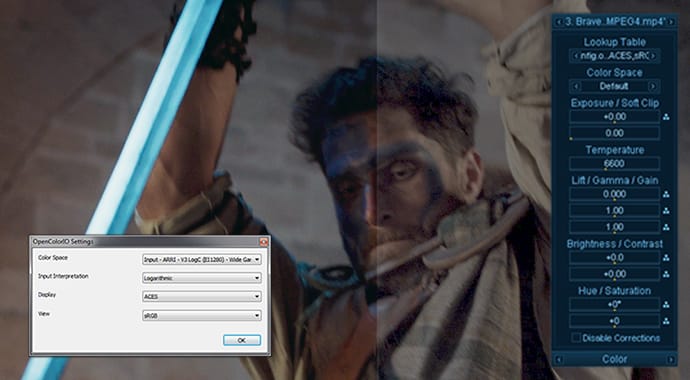The height and width of the screenshot is (380, 690).
Task: Click RGB channel icon beside Contrast field
Action: click(x=666, y=274)
